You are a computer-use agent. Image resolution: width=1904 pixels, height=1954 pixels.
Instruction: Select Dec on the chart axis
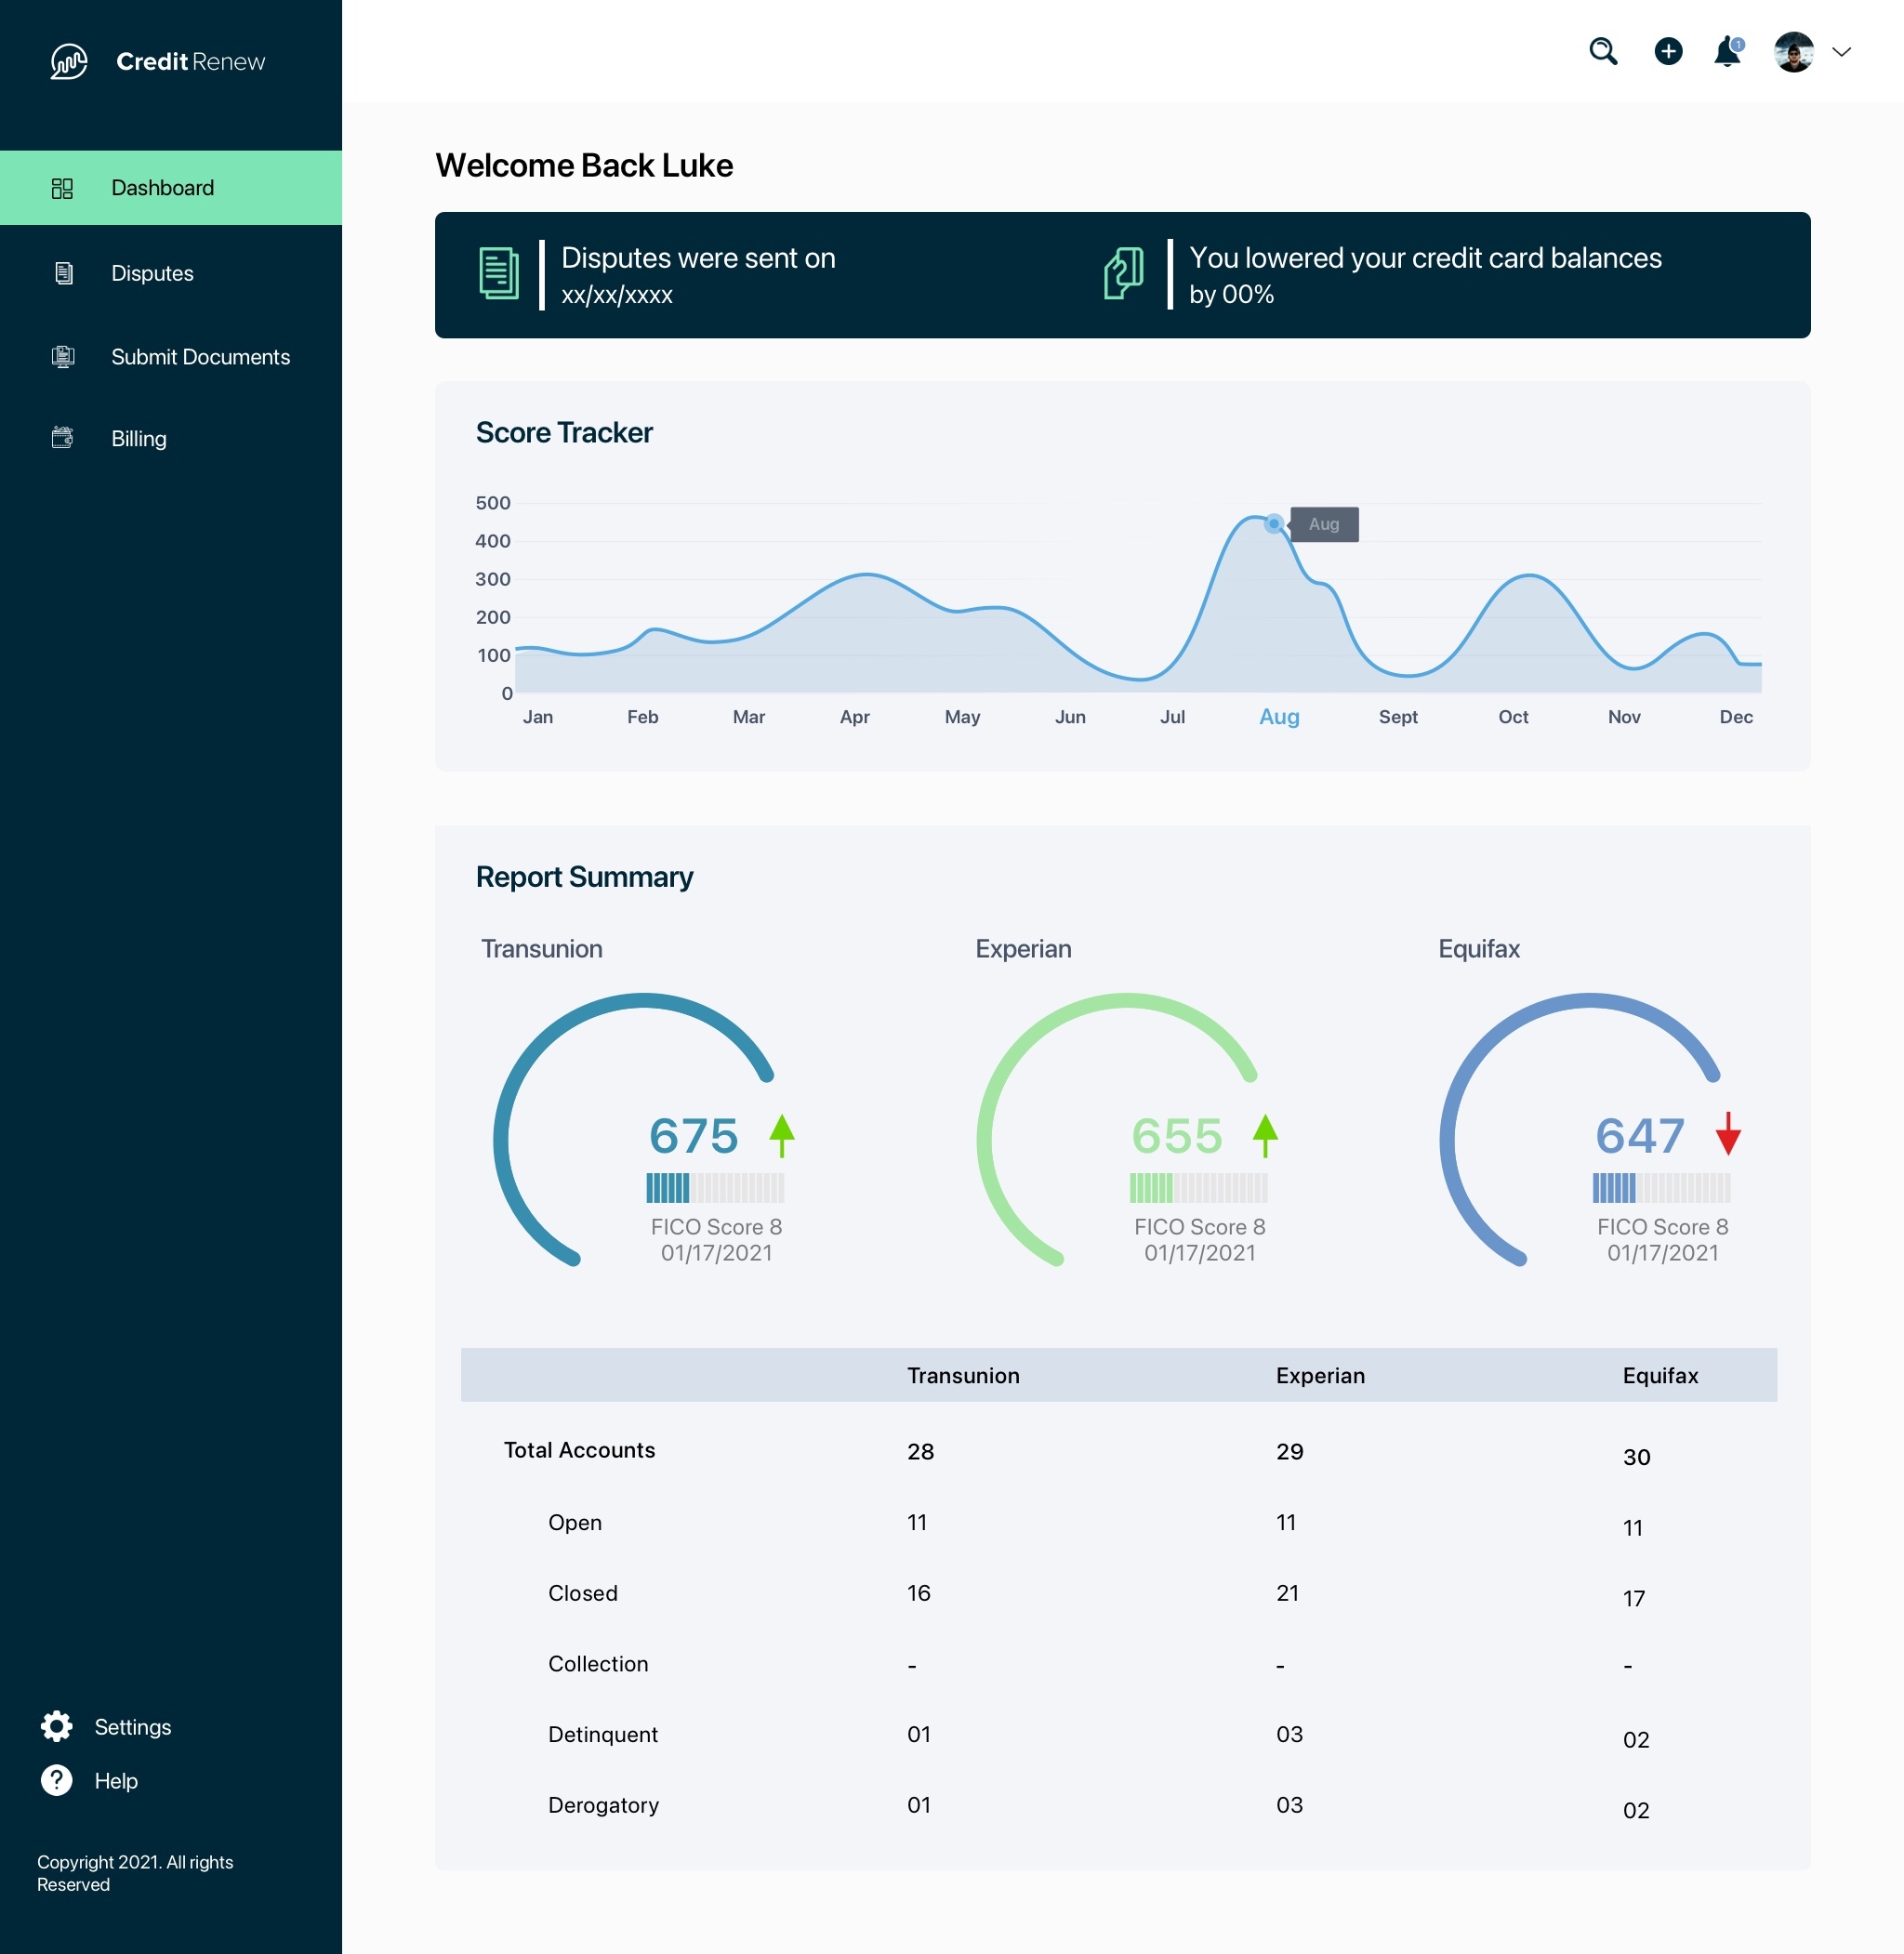click(x=1736, y=717)
